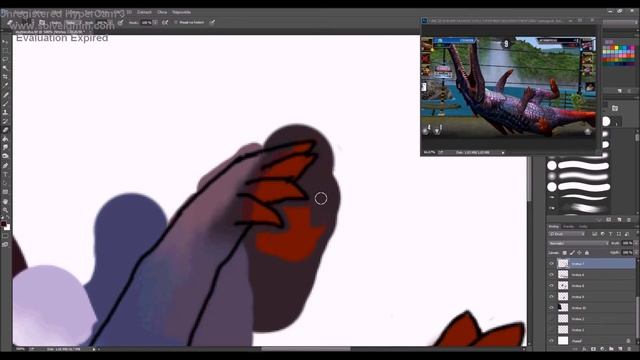The height and width of the screenshot is (360, 640).
Task: Select the Rectangle shape tool
Action: coord(5,192)
